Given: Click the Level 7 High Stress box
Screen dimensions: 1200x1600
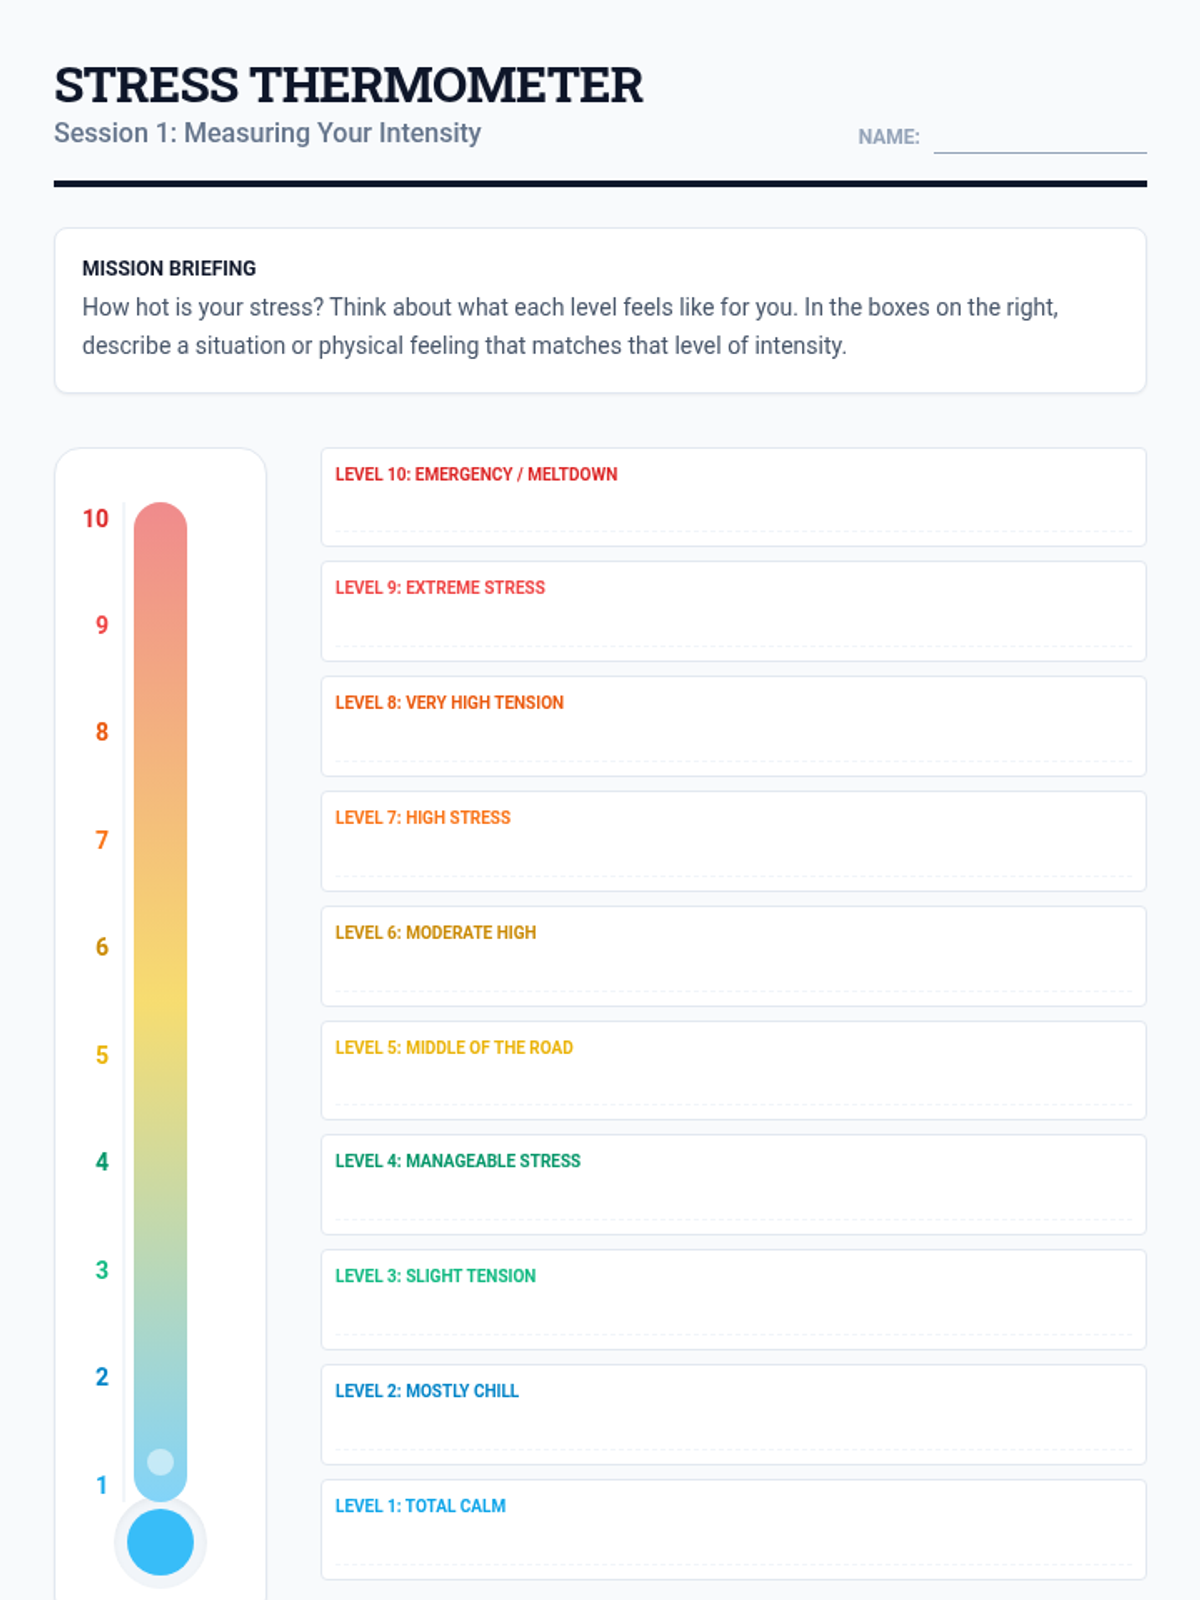Looking at the screenshot, I should coord(733,841).
